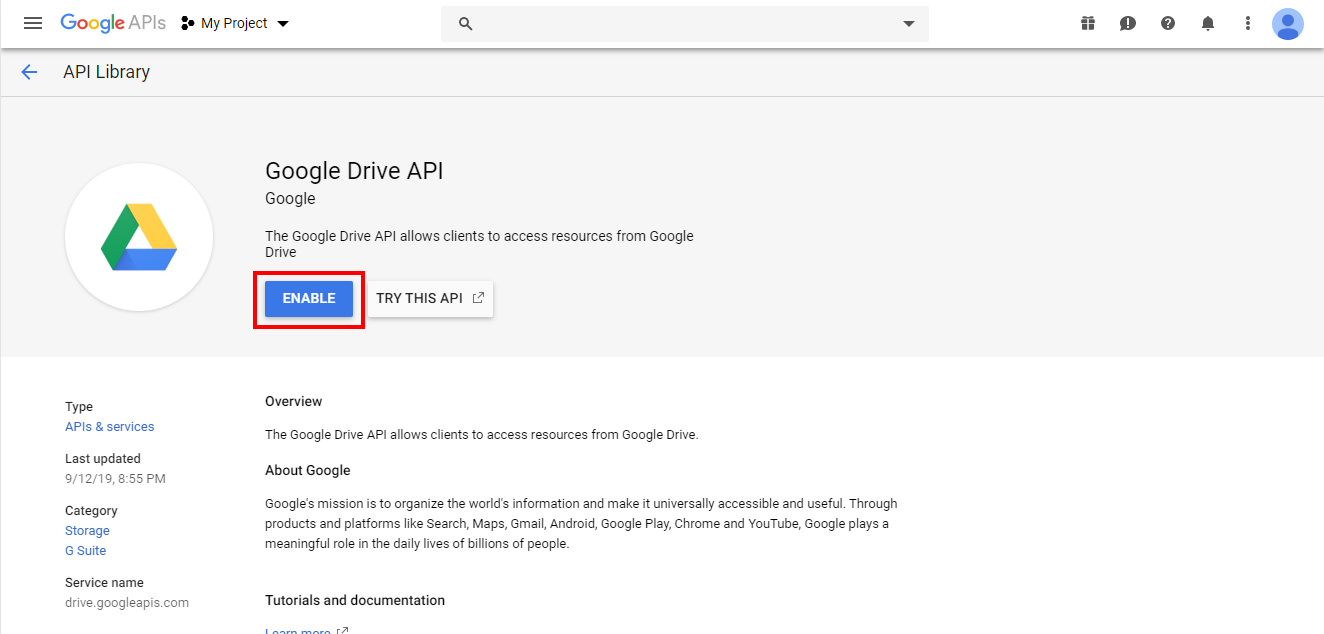The height and width of the screenshot is (634, 1324).
Task: Show notifications via the bell icon
Action: pyautogui.click(x=1208, y=23)
